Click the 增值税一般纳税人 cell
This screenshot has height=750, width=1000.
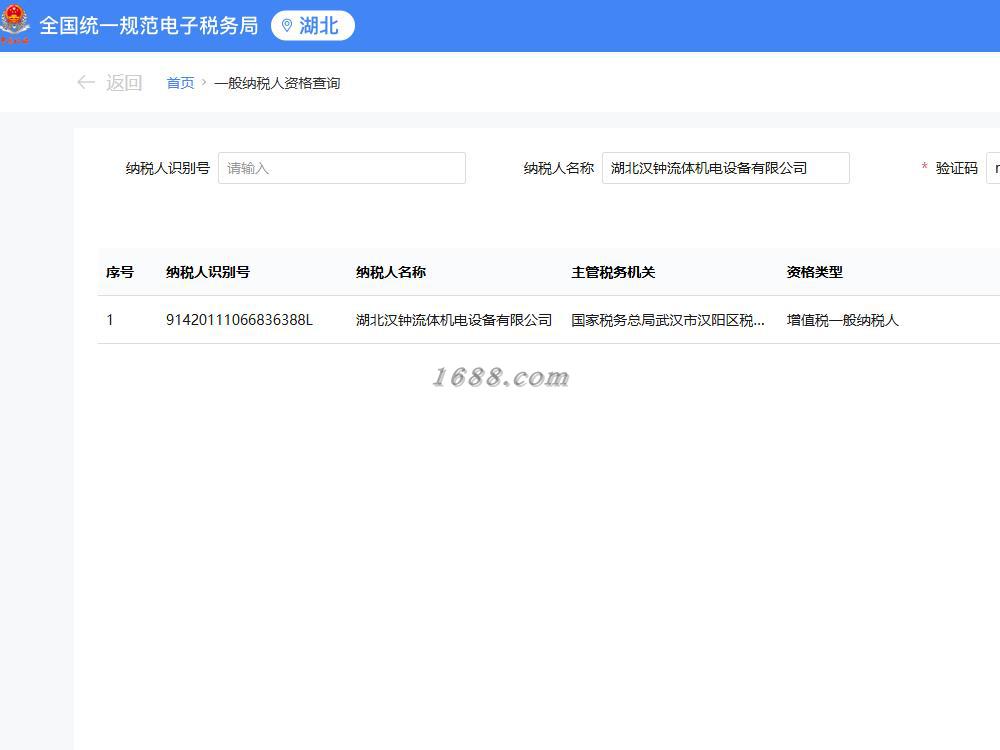click(x=842, y=320)
